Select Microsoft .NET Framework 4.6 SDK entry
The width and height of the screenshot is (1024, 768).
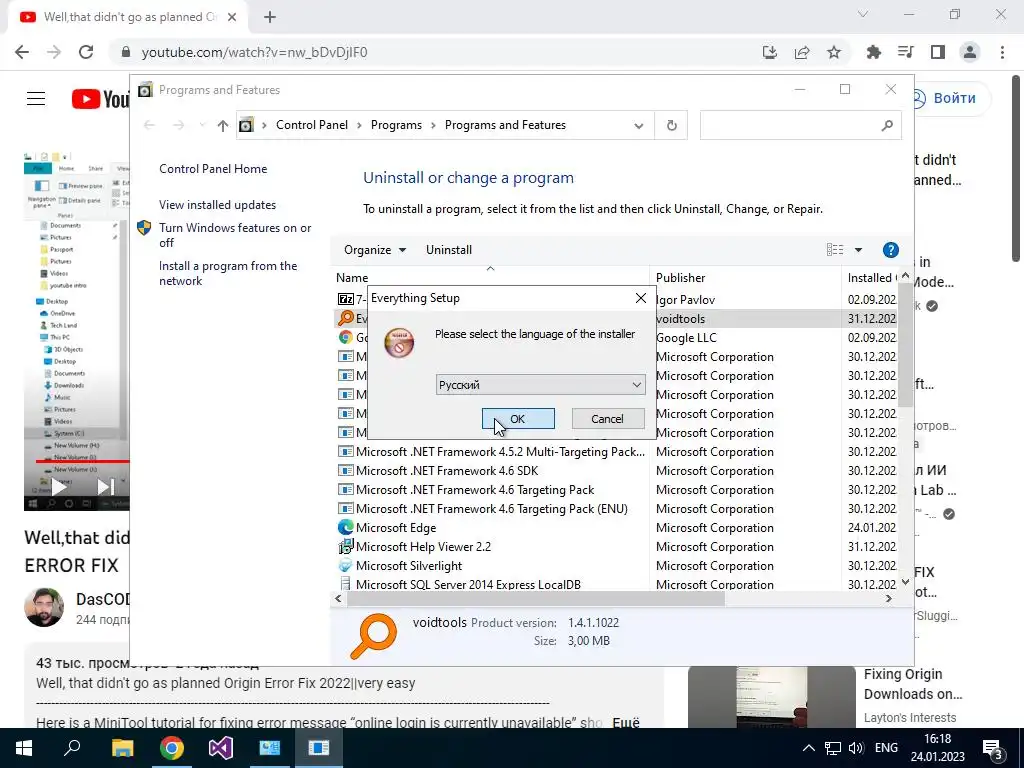447,471
